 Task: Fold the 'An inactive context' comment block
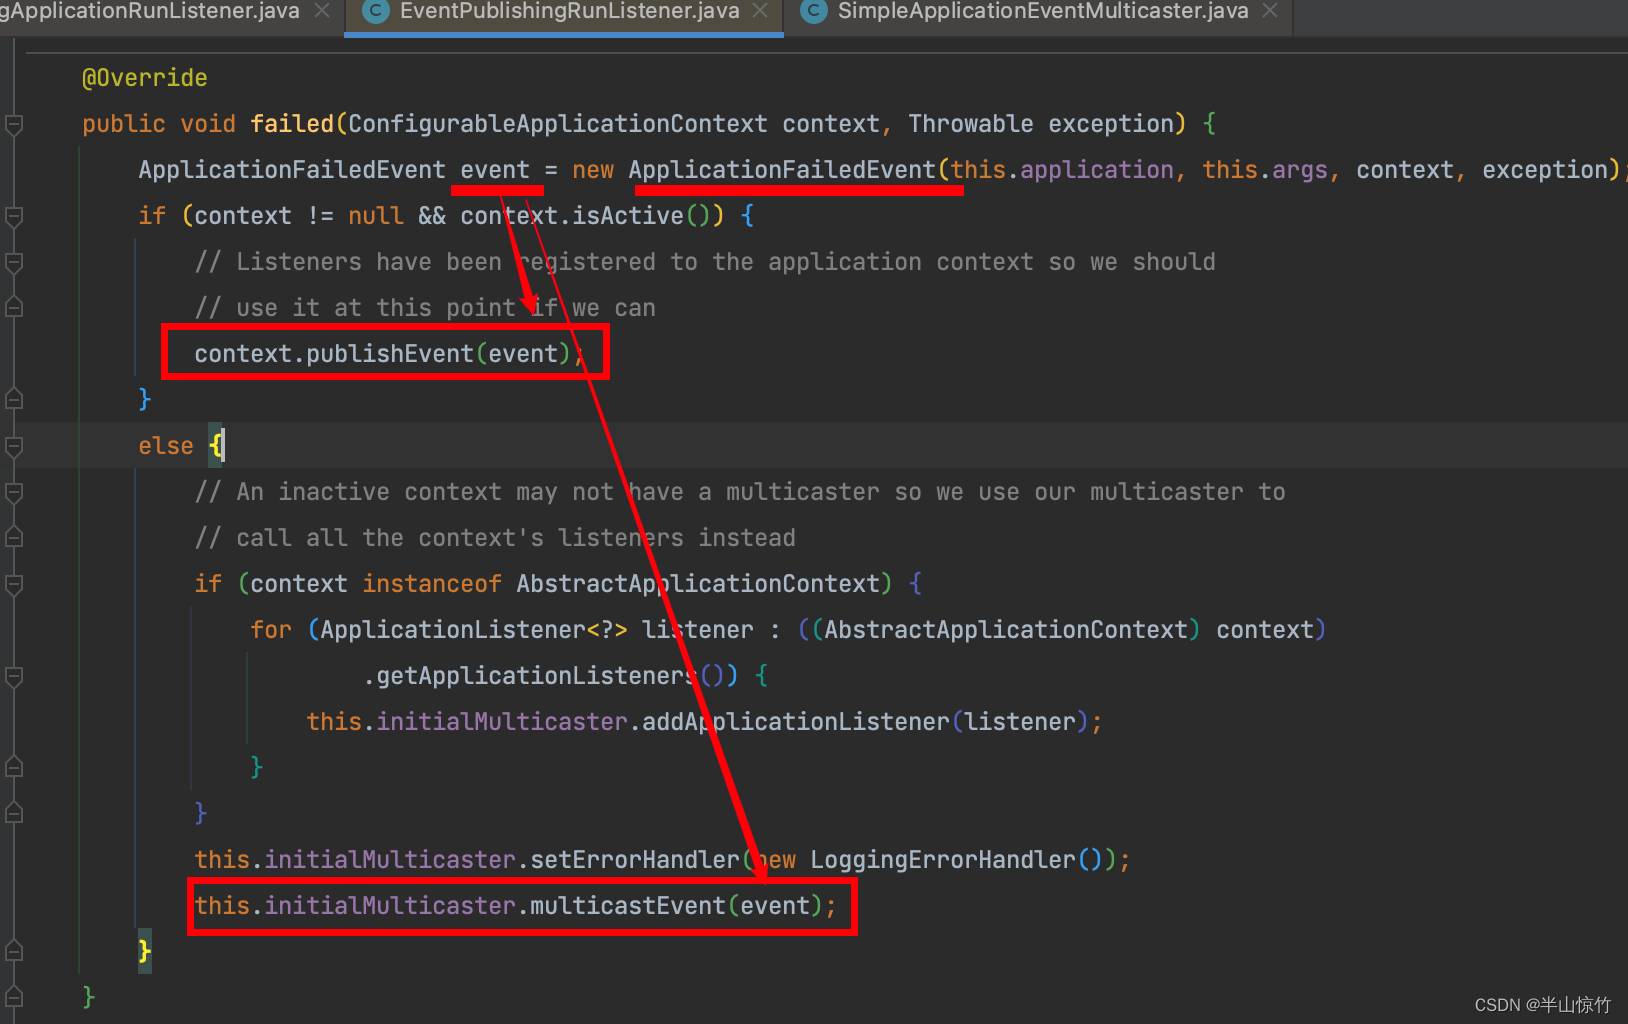pyautogui.click(x=14, y=492)
